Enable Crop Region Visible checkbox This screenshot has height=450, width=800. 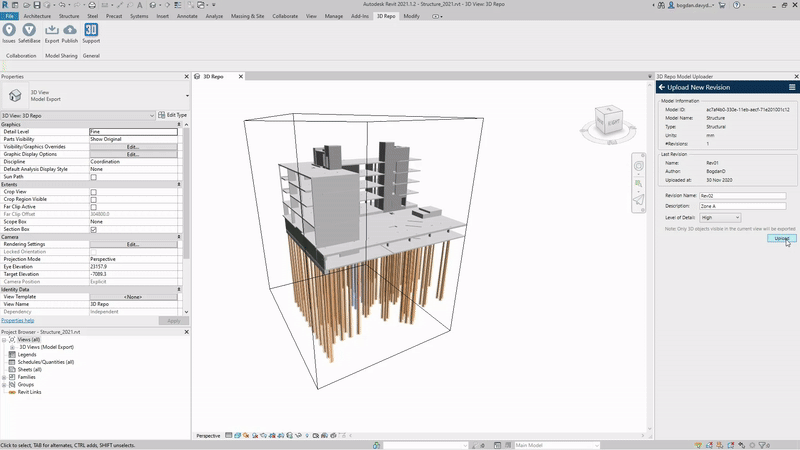tap(93, 199)
